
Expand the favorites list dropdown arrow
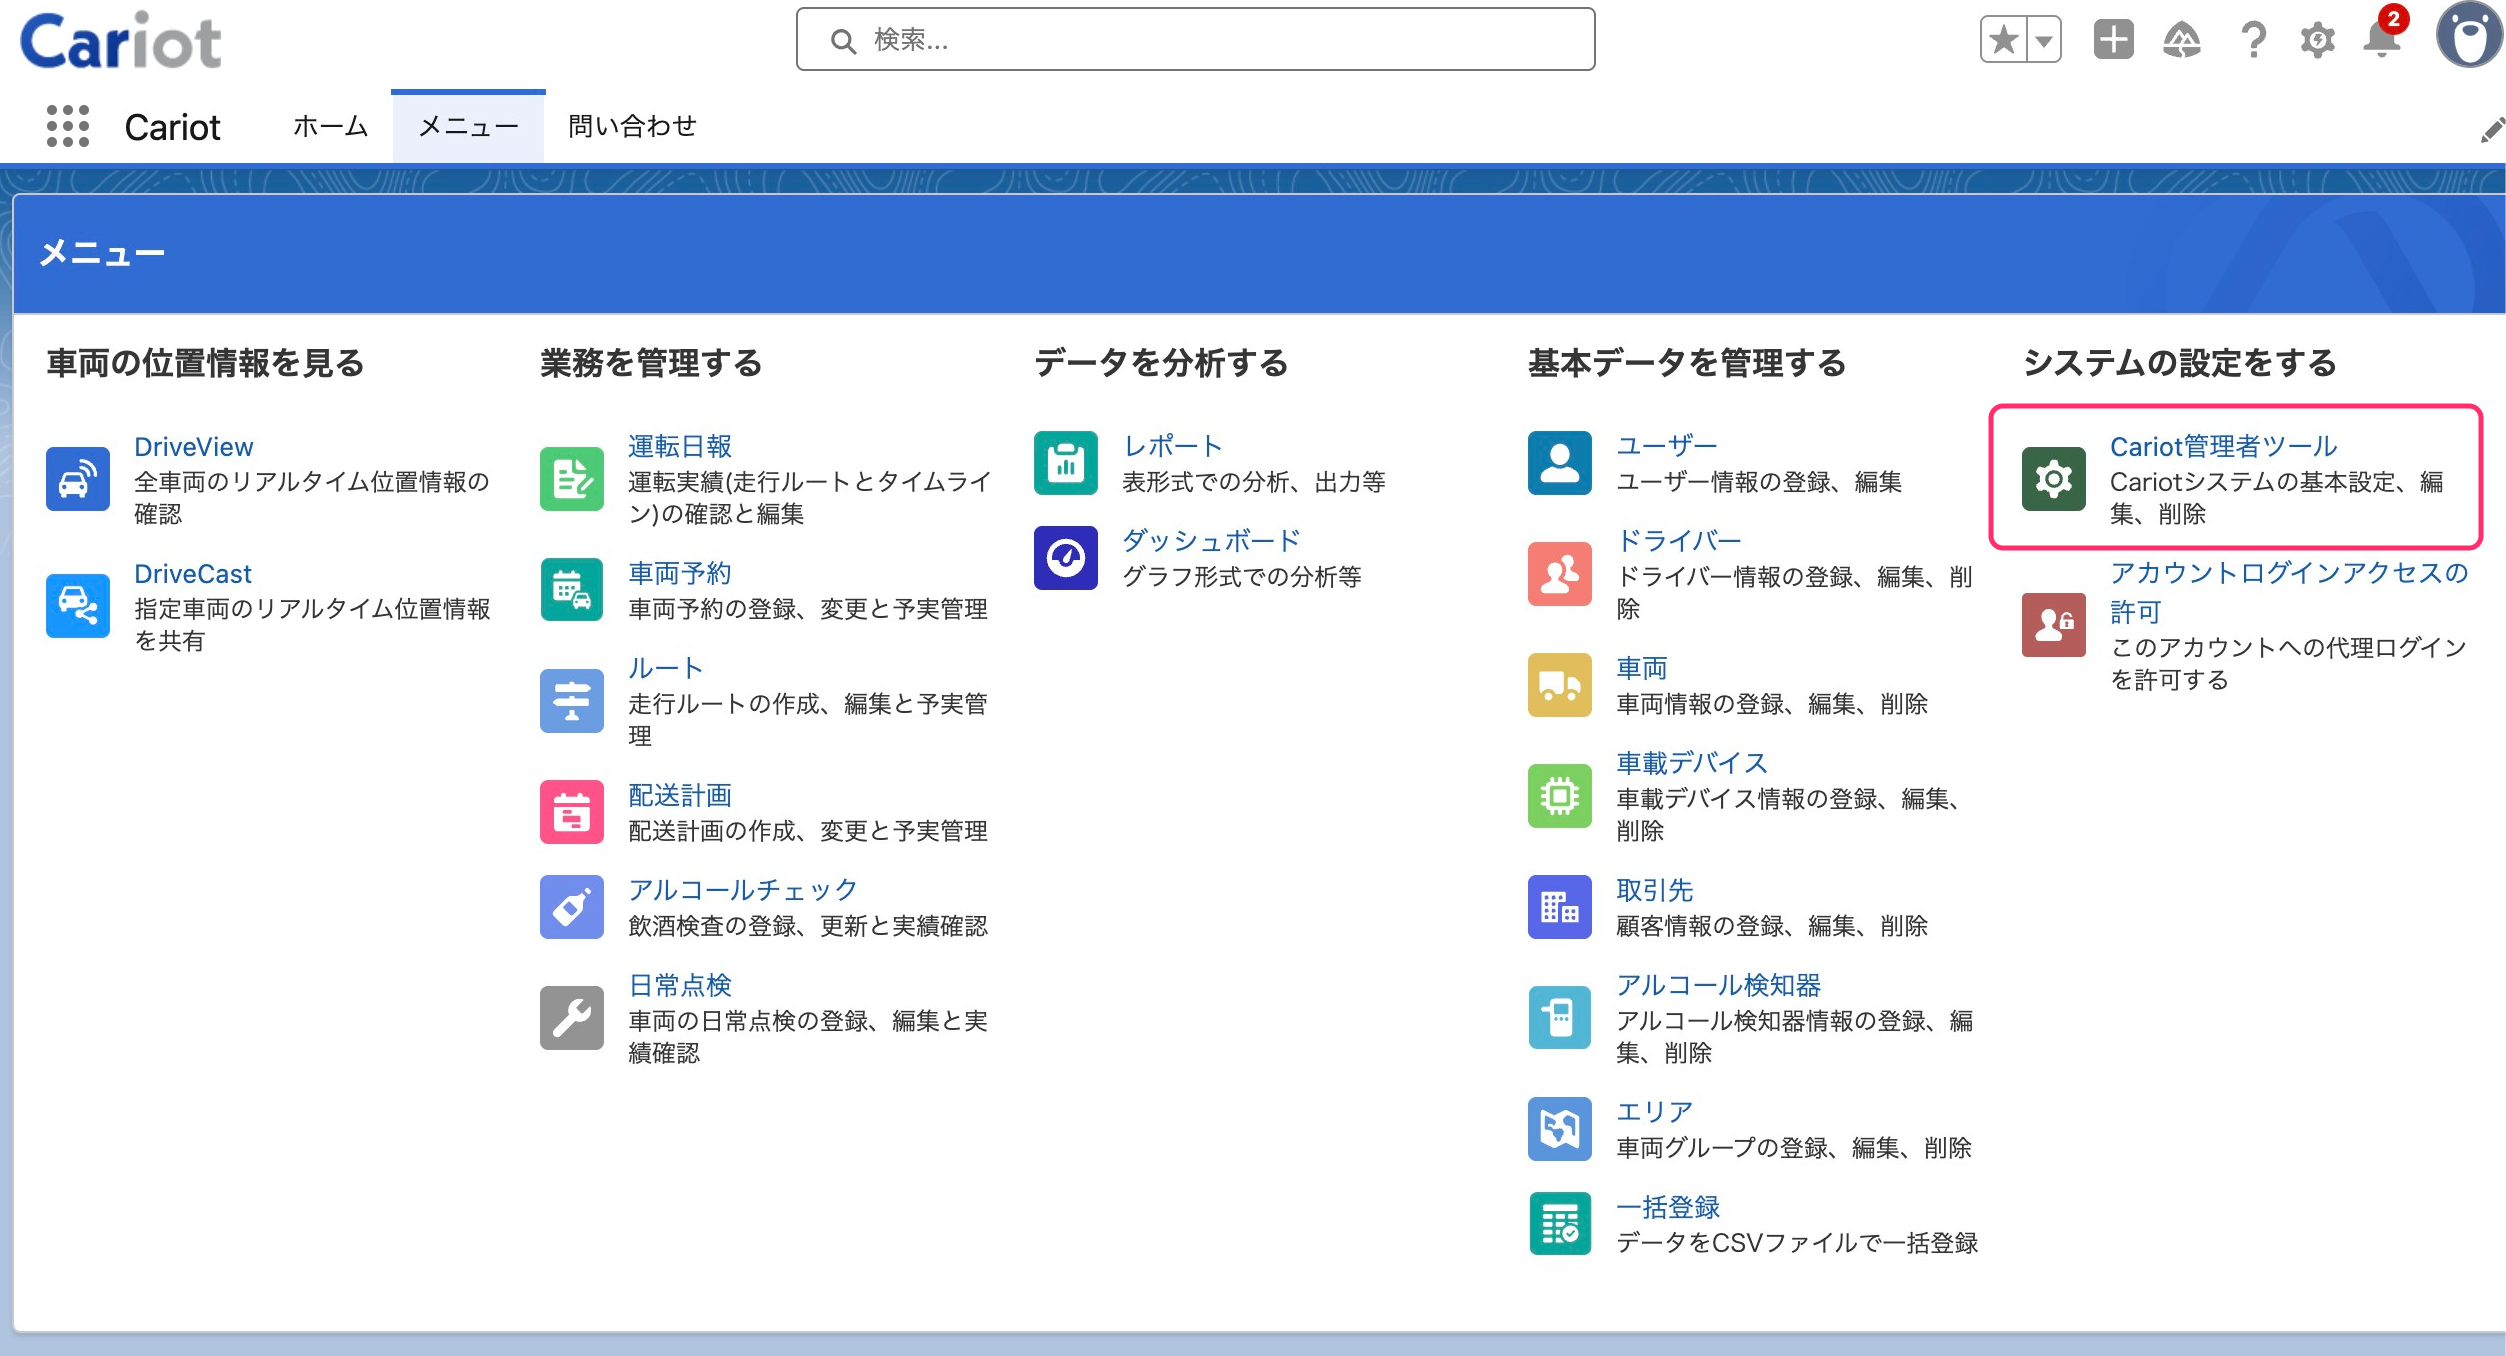click(x=2044, y=40)
